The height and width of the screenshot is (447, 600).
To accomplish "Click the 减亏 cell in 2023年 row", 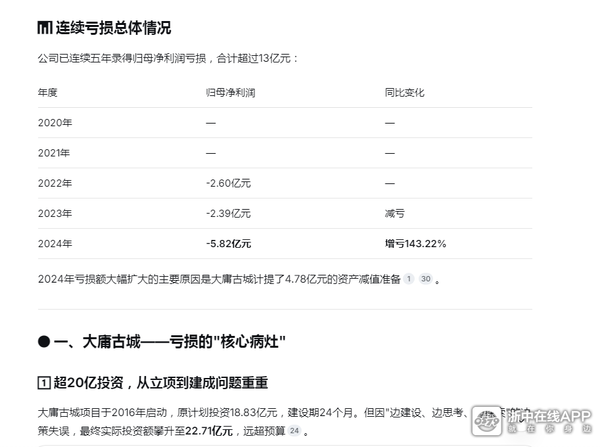I will click(395, 213).
